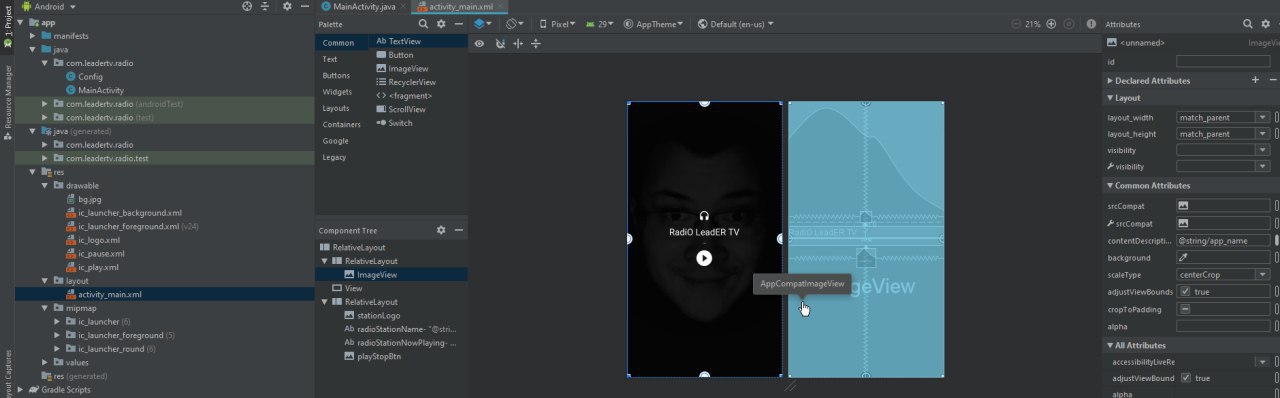Toggle adjustViewBounds checkbox in Common Attributes
1280x398 pixels.
click(x=1185, y=291)
